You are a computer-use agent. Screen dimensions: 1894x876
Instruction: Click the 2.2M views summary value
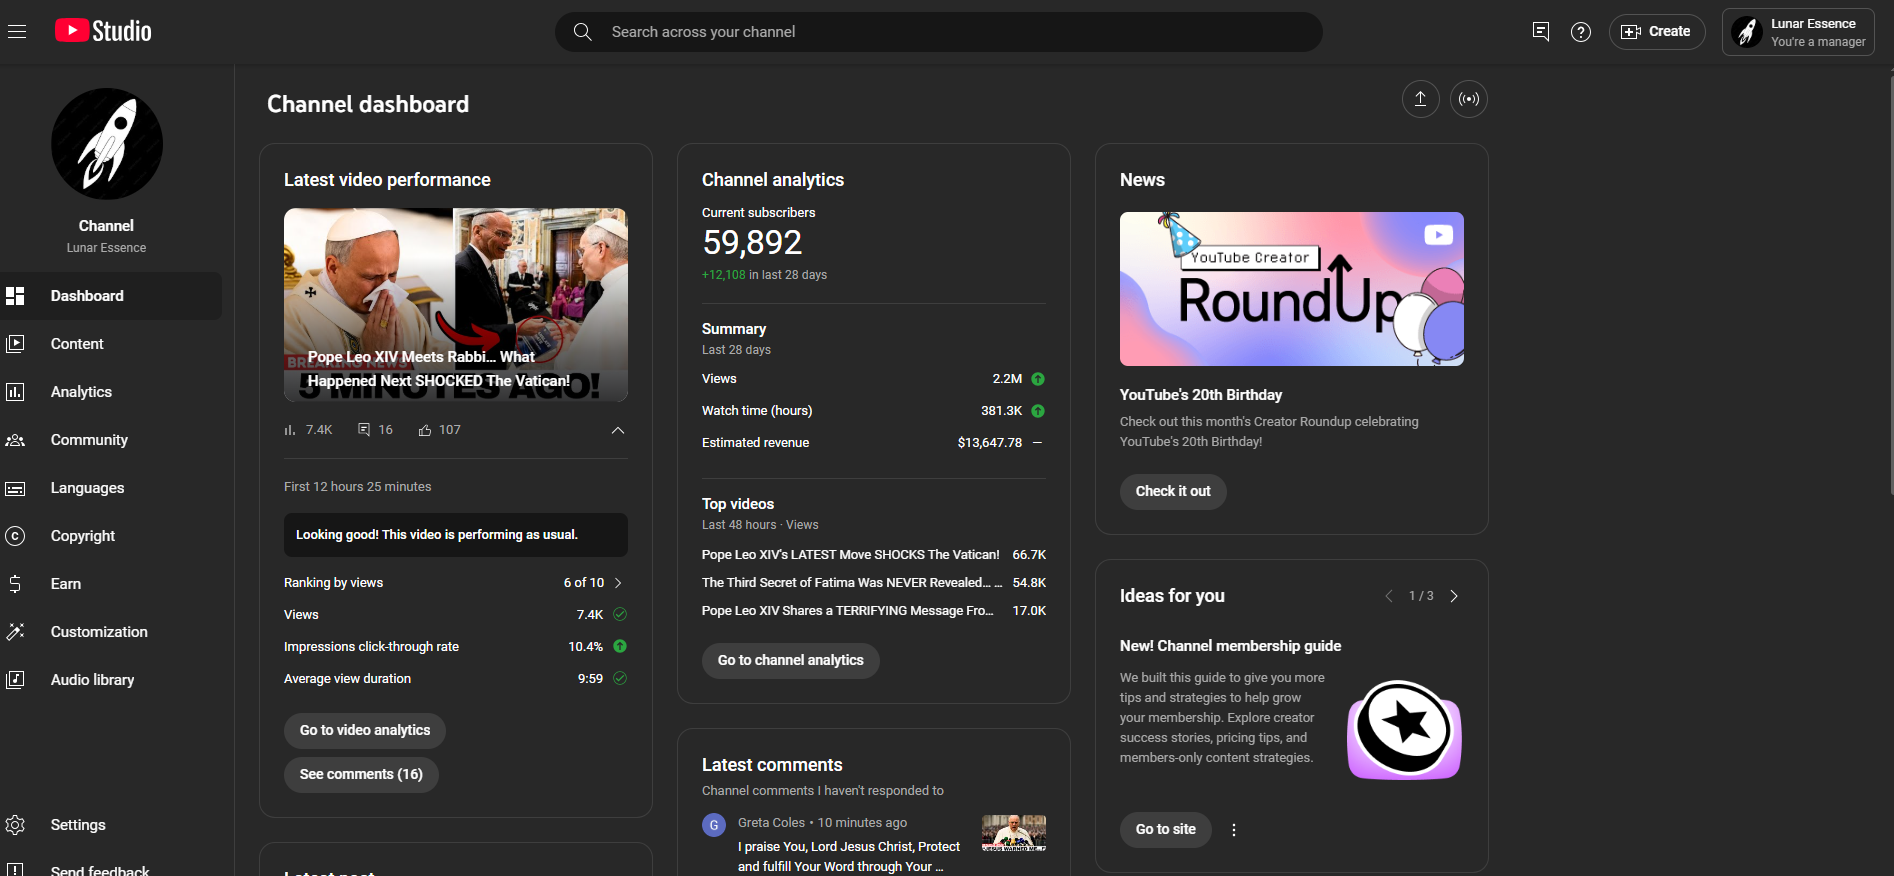coord(1007,379)
